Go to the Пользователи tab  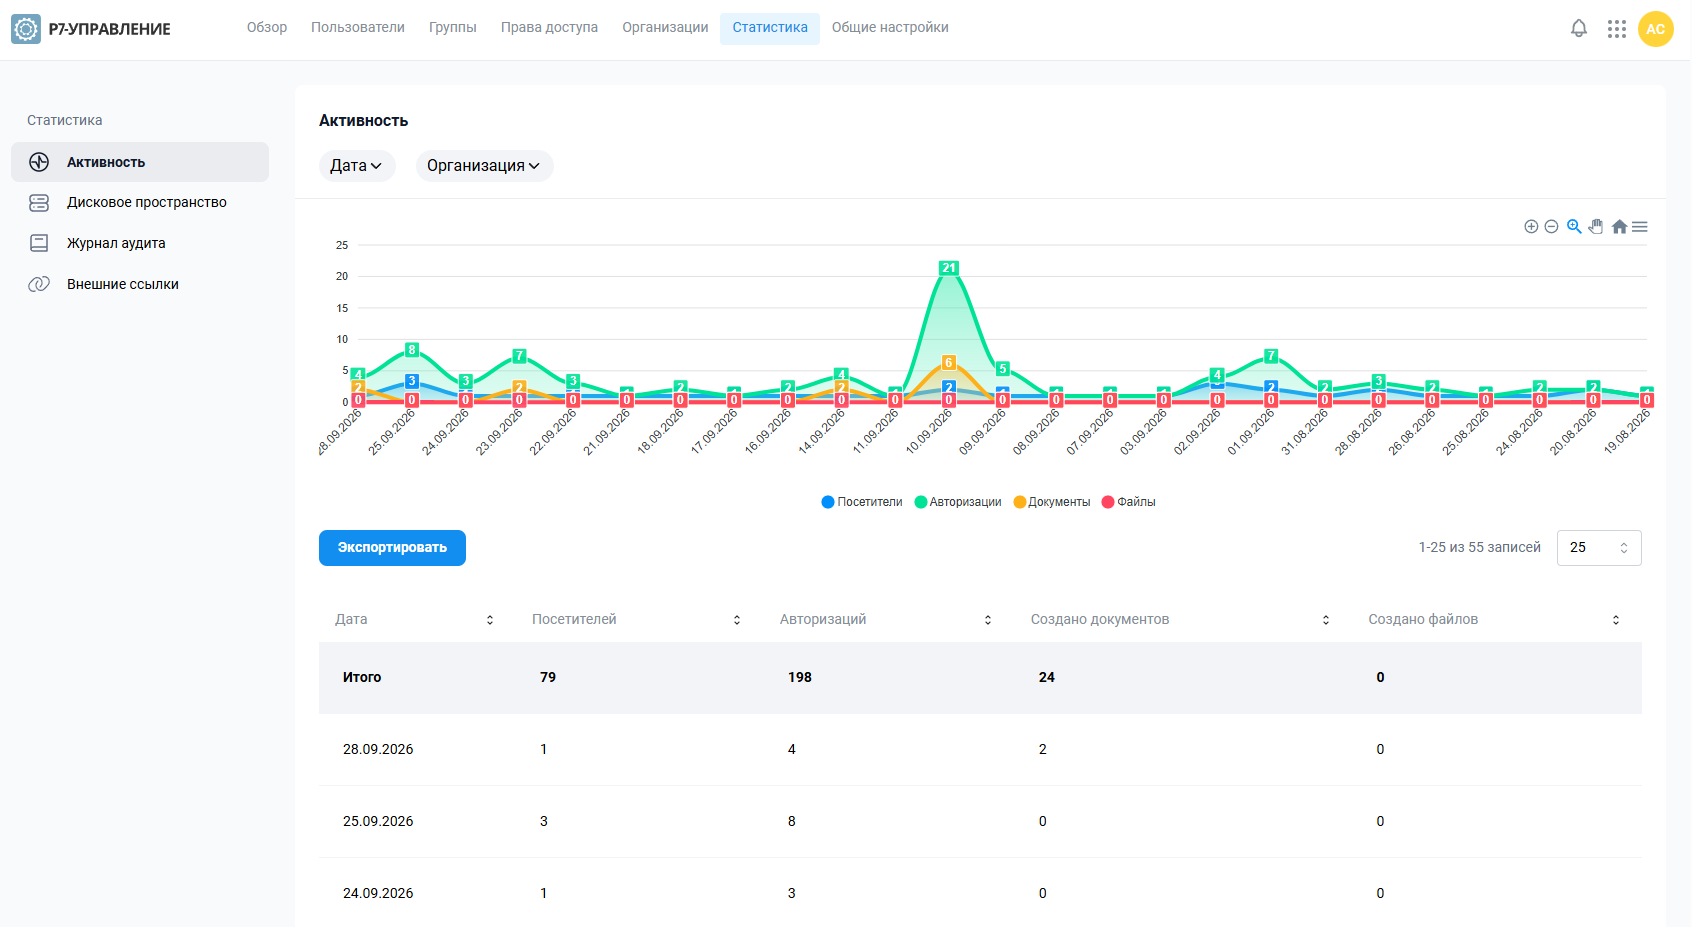click(358, 28)
